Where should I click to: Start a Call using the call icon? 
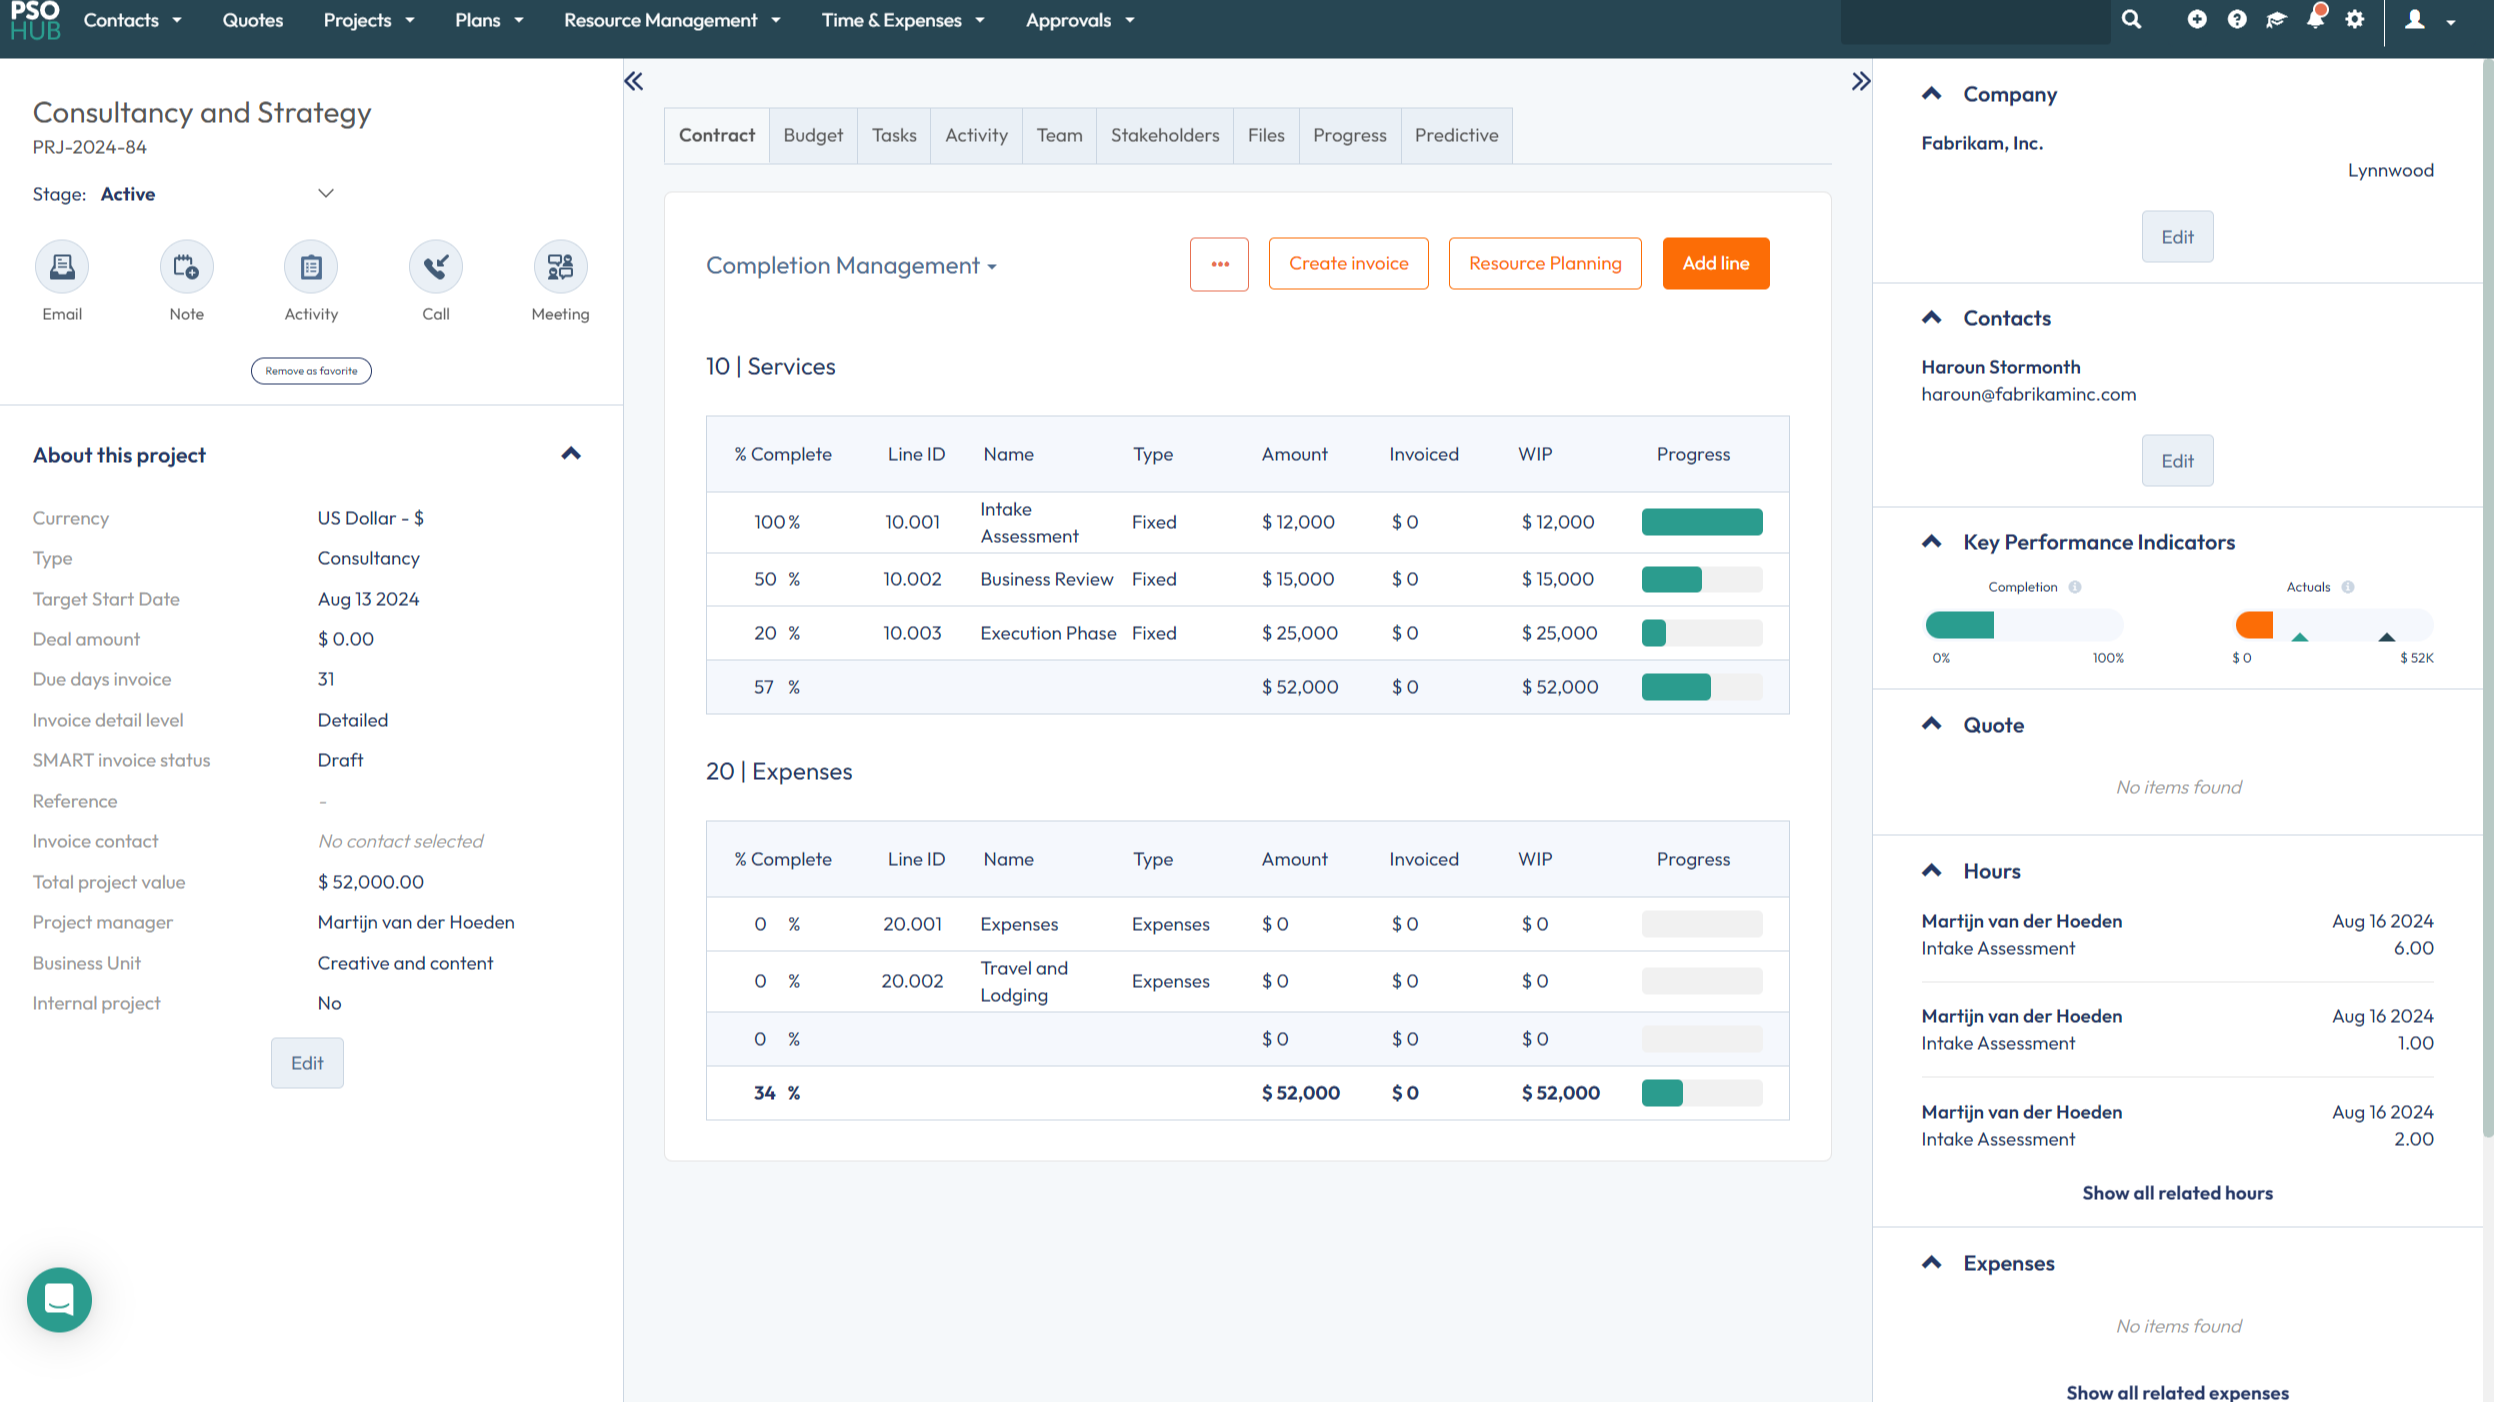click(435, 266)
